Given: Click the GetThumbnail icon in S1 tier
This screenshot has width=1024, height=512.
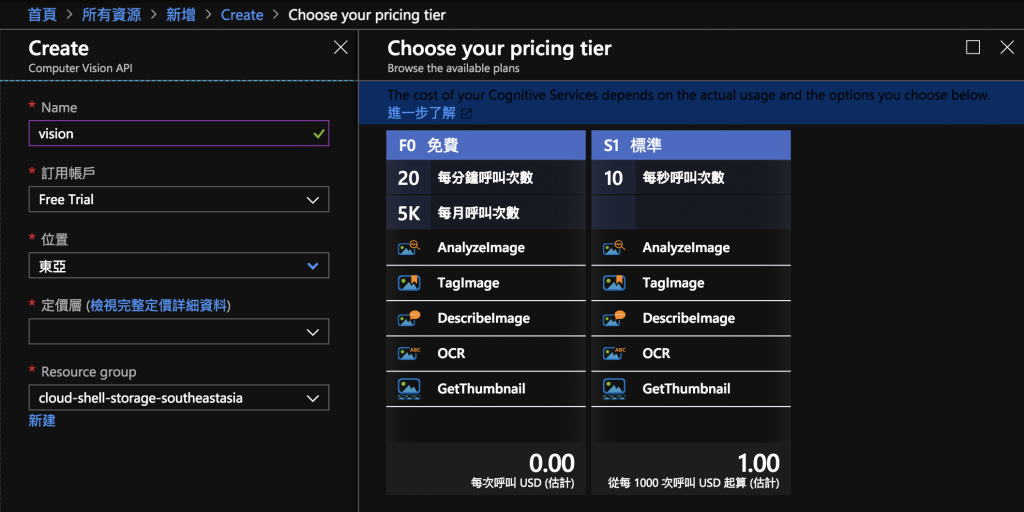Looking at the screenshot, I should tap(614, 389).
